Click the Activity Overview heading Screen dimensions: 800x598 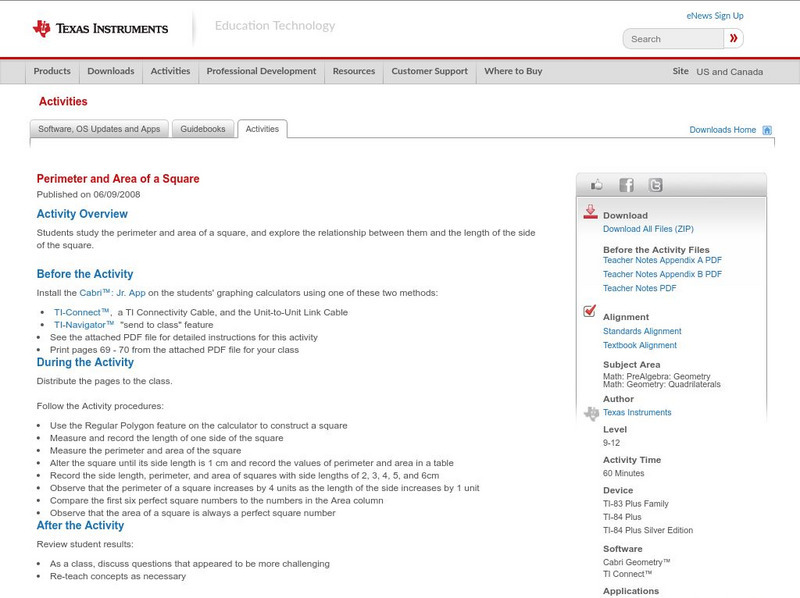(82, 214)
